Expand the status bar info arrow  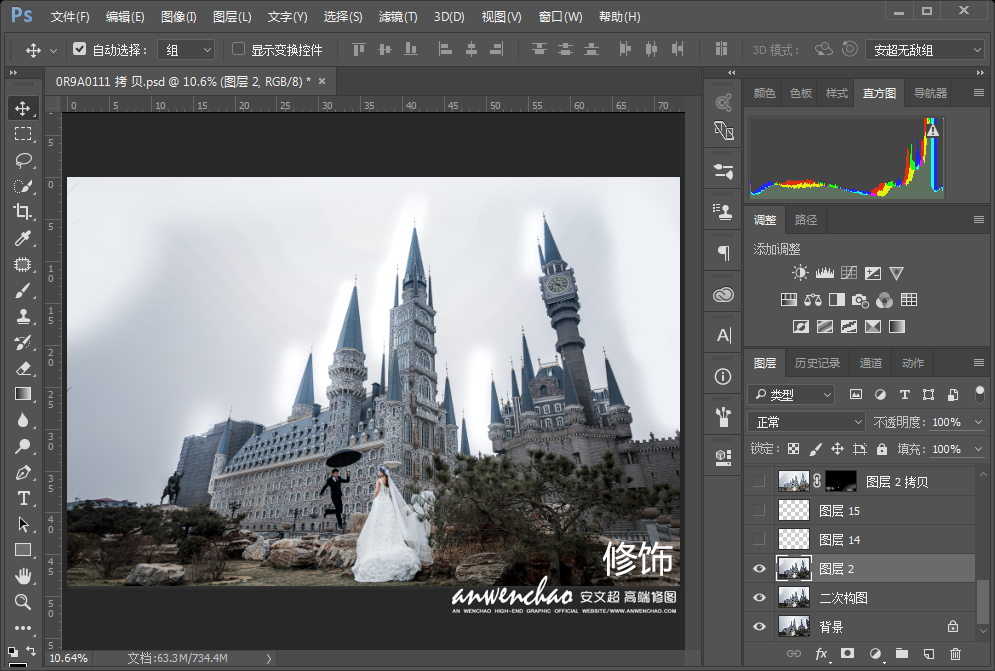point(269,658)
